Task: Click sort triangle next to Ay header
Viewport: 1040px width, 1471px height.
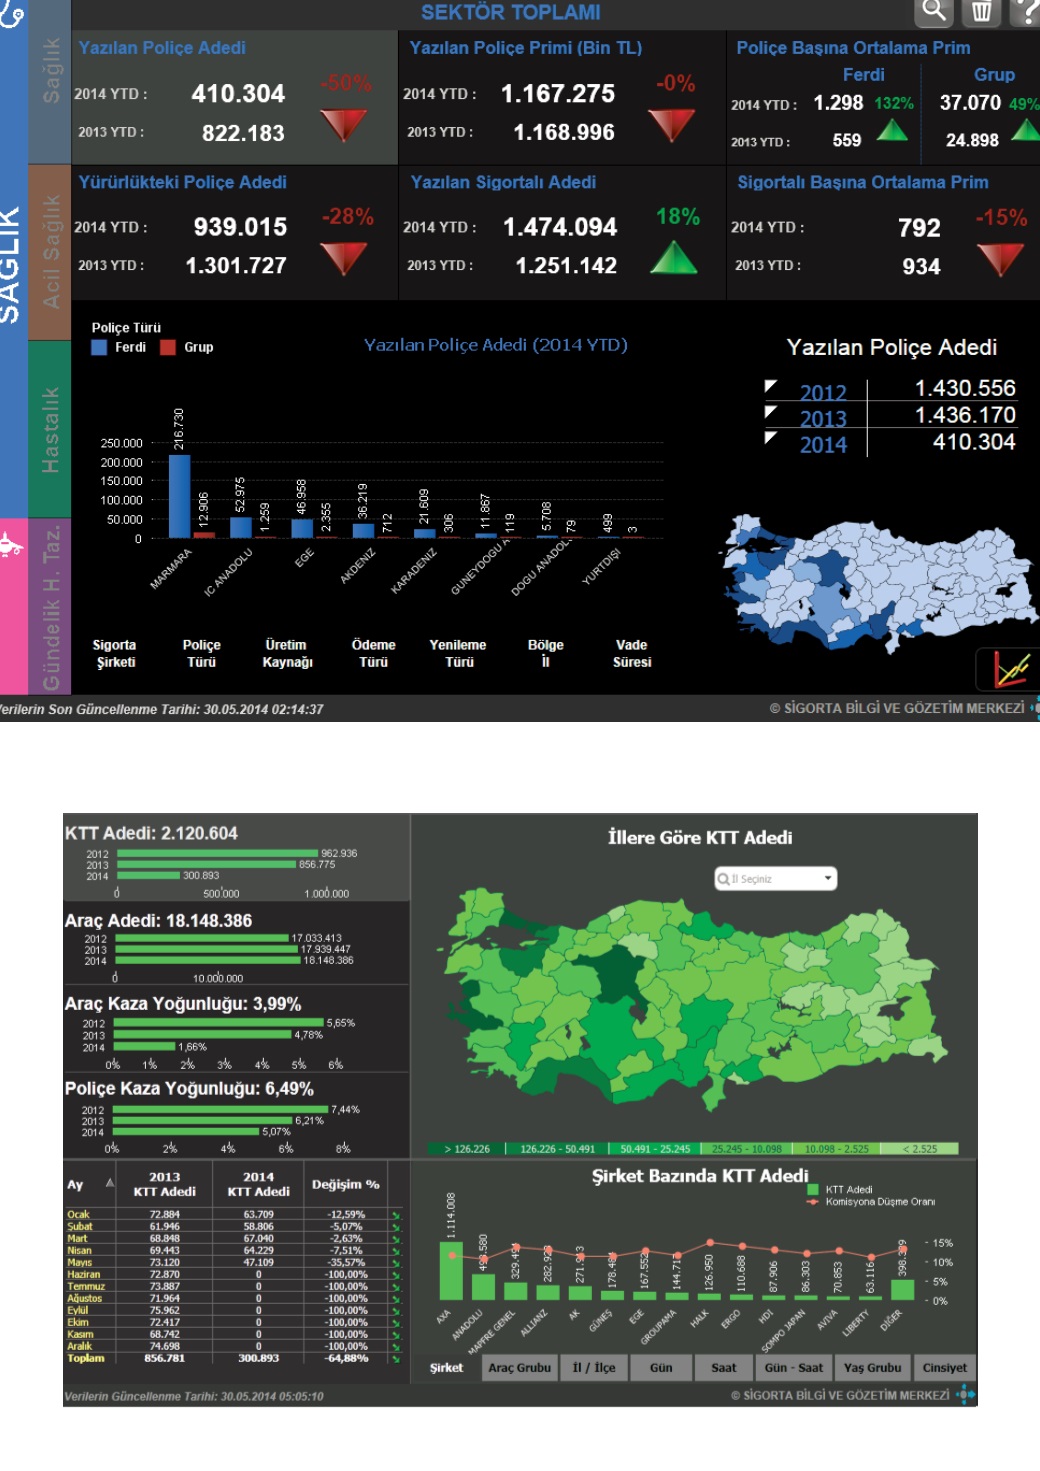Action: click(109, 1183)
